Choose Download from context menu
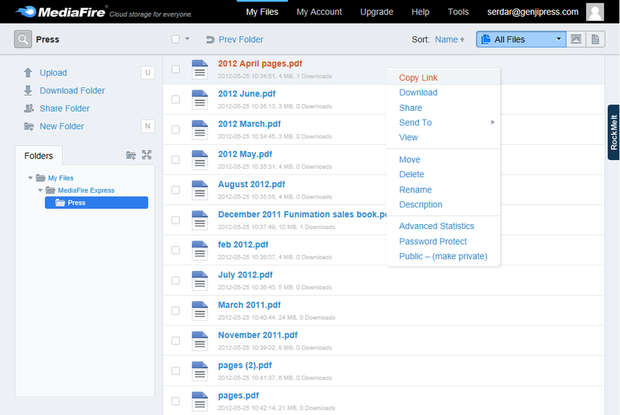 pos(418,92)
